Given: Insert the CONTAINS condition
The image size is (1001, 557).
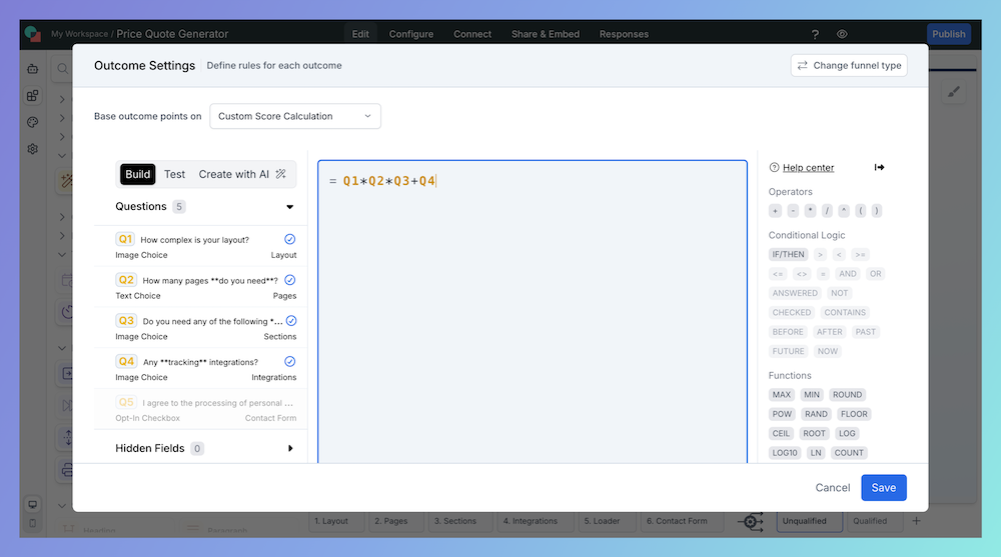Looking at the screenshot, I should pyautogui.click(x=845, y=313).
